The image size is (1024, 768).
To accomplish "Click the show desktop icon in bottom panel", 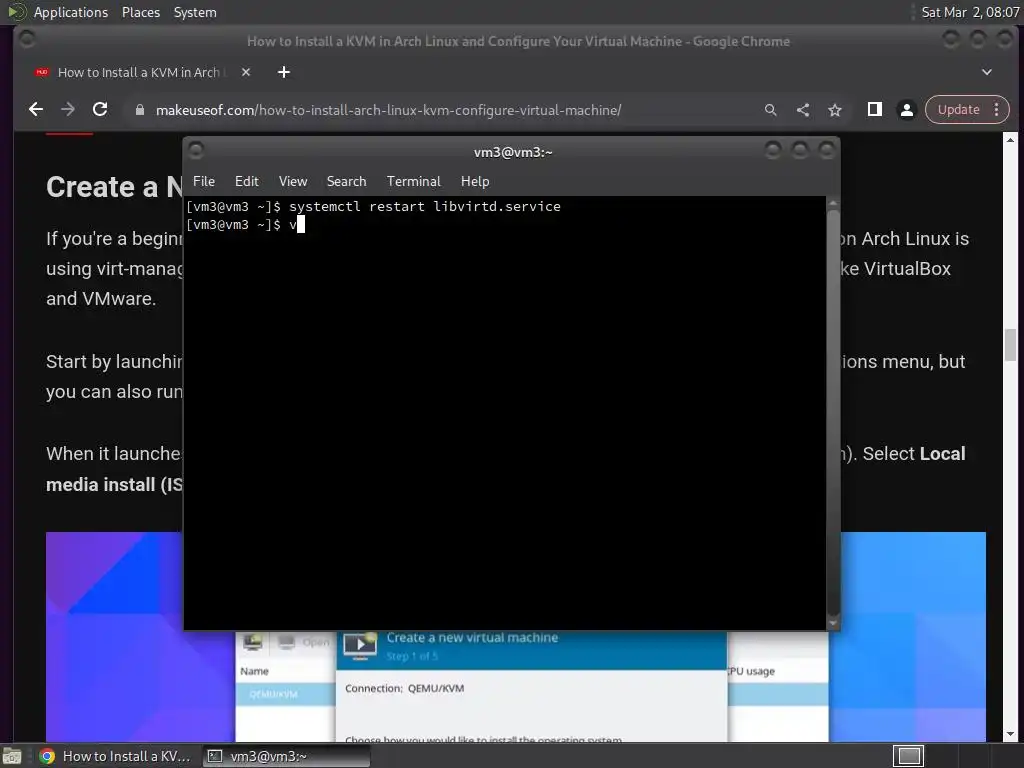I will (12, 756).
